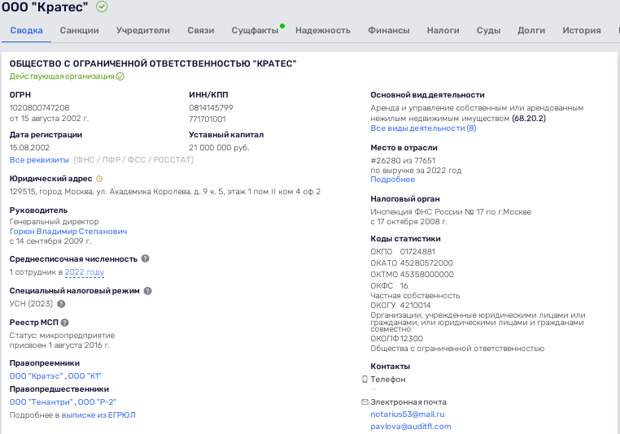Open predecessor ООО "Тенантри" link
Viewport: 620px width, 434px height.
42,402
